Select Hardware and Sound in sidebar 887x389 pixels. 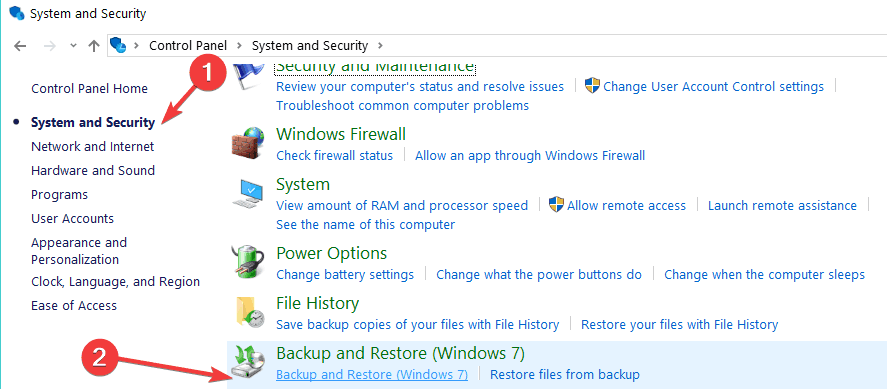click(x=93, y=171)
